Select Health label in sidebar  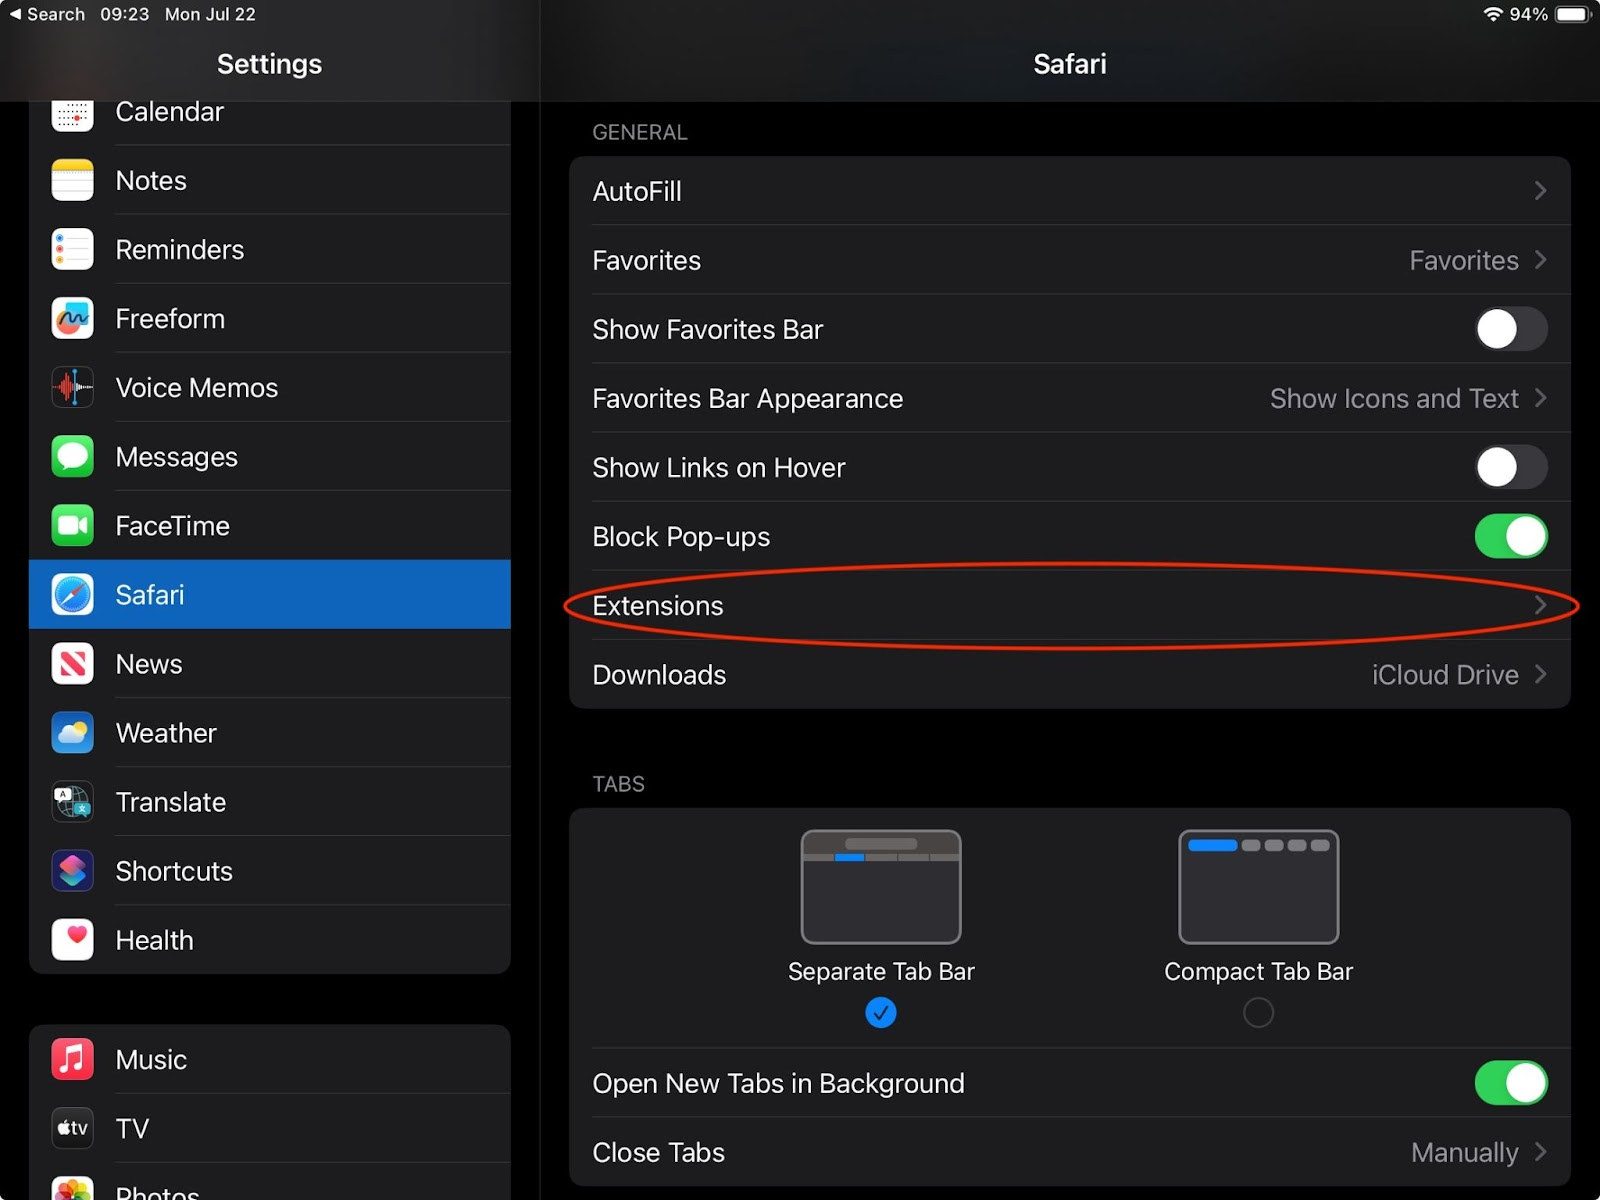(x=154, y=940)
